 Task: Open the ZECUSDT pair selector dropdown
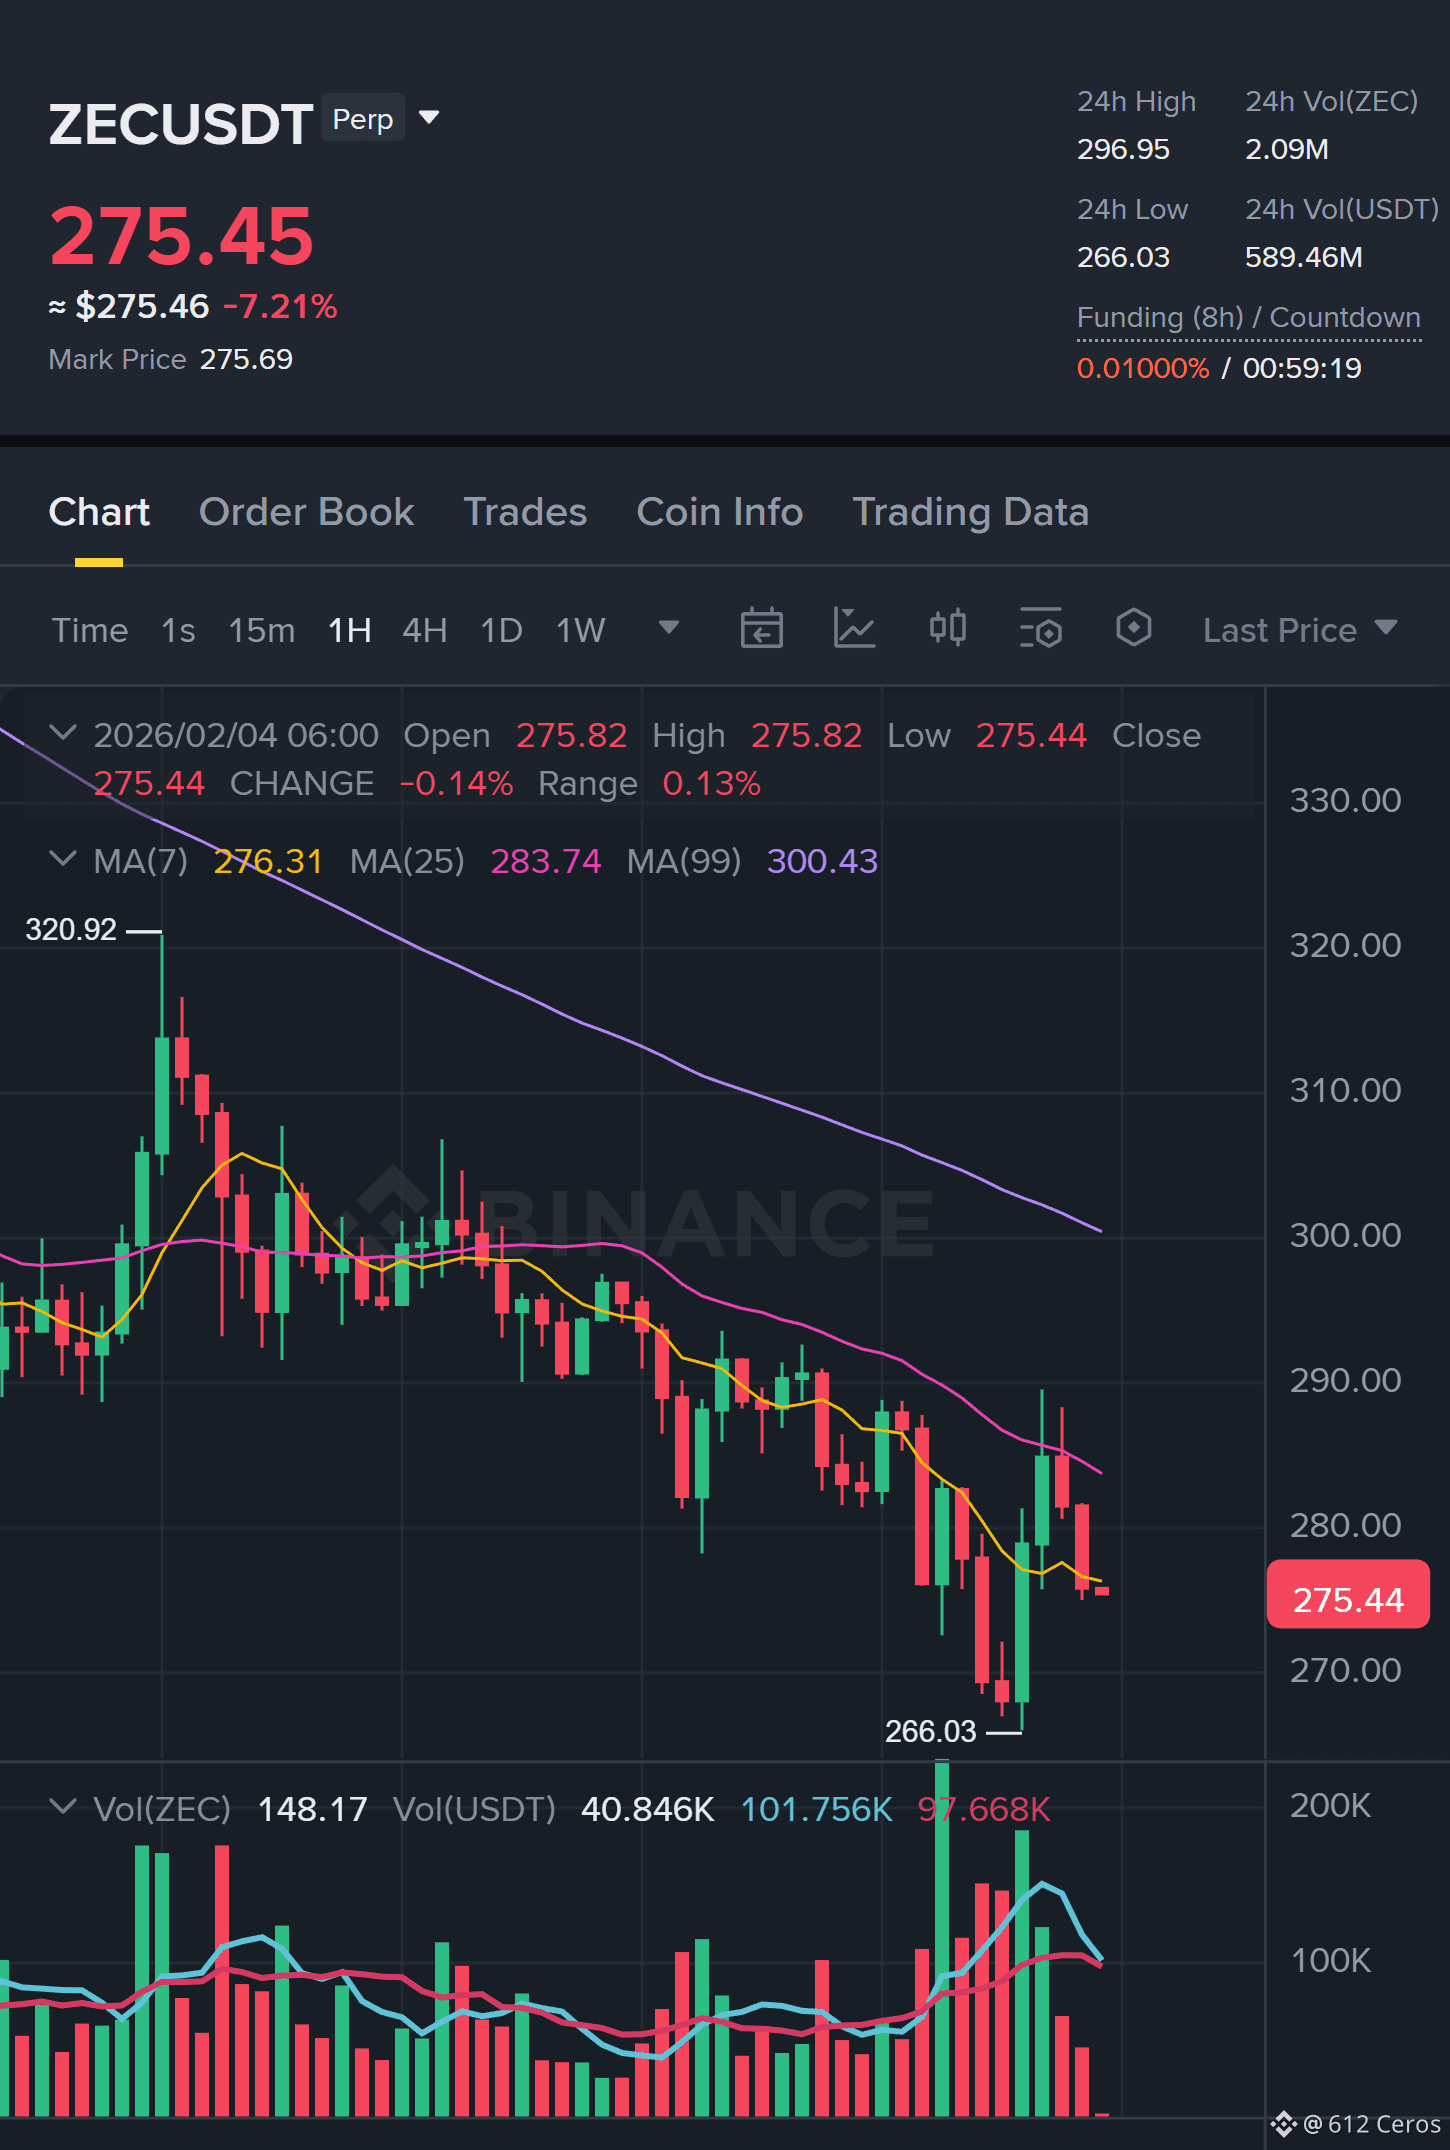point(429,118)
